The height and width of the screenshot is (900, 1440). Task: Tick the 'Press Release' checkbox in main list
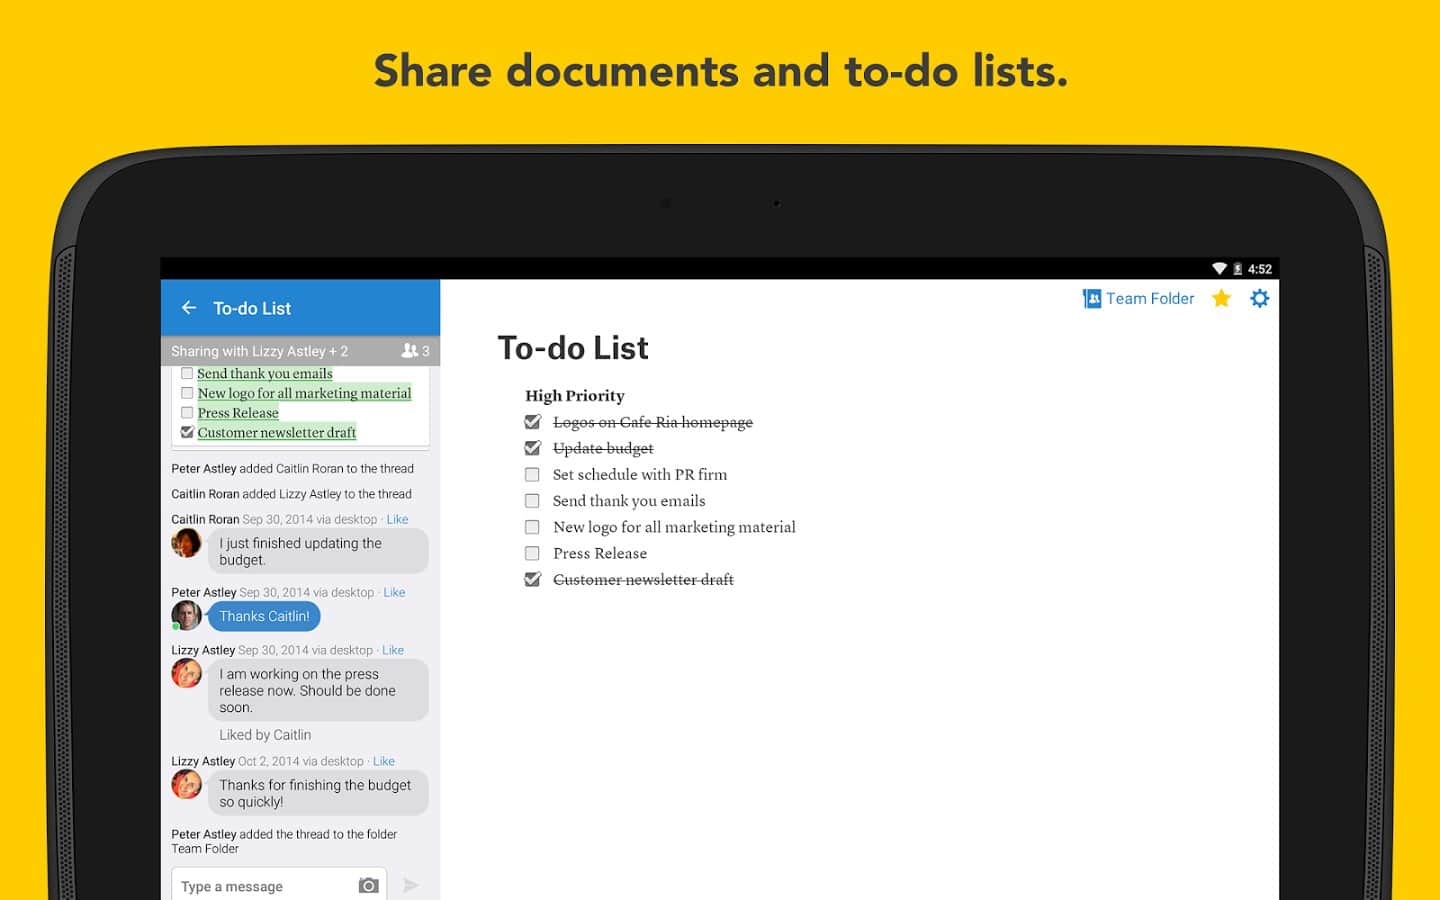click(x=532, y=553)
